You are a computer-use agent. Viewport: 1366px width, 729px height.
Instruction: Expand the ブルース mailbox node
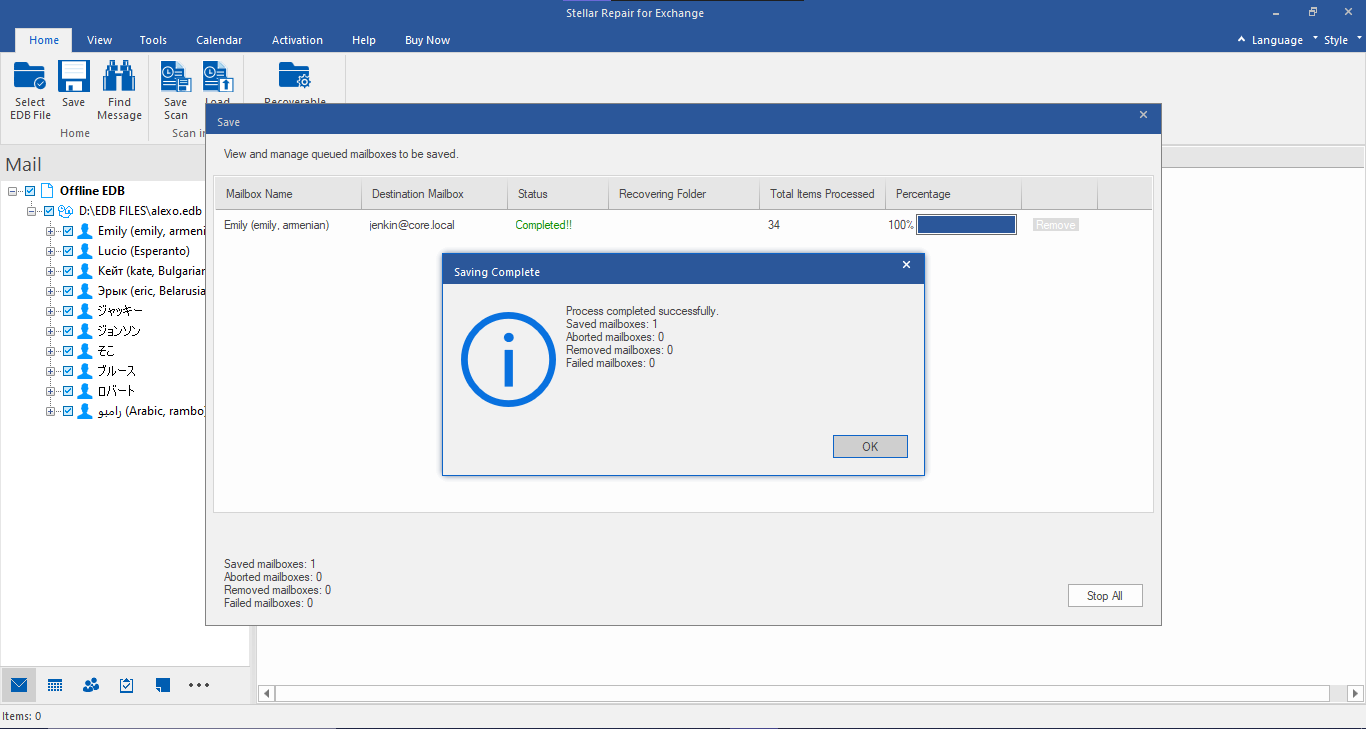(x=51, y=371)
